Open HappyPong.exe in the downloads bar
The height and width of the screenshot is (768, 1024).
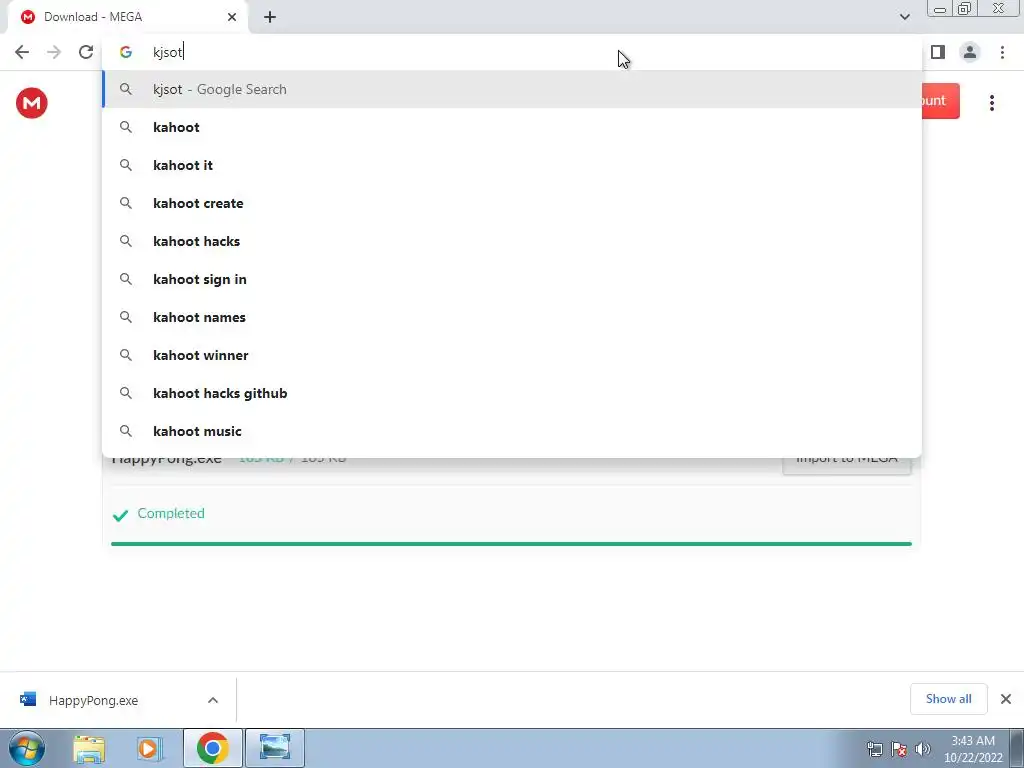pos(93,700)
